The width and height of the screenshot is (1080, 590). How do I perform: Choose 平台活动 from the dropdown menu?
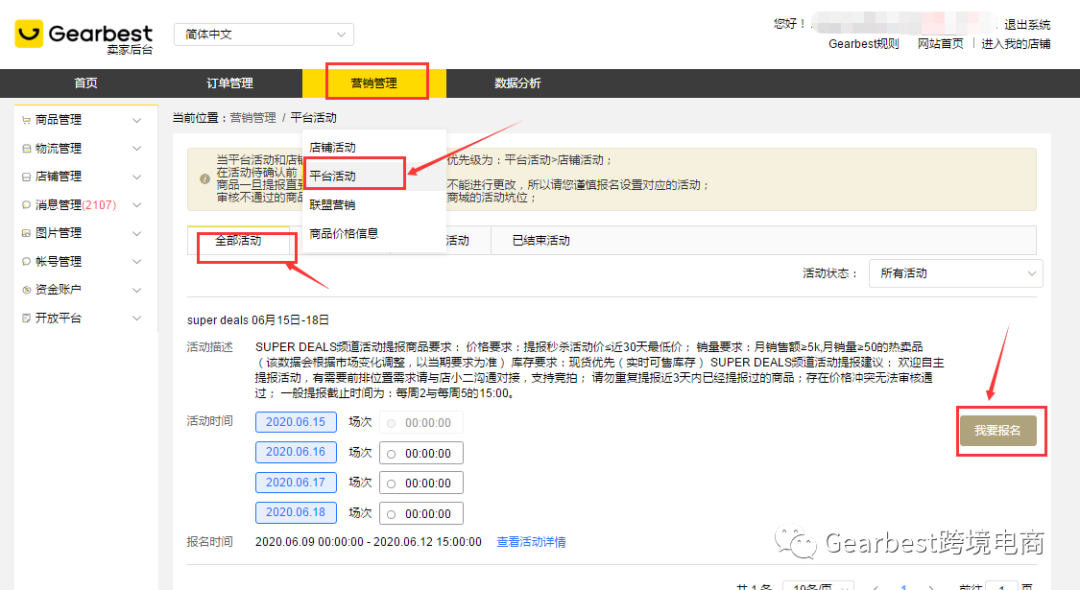click(x=374, y=176)
